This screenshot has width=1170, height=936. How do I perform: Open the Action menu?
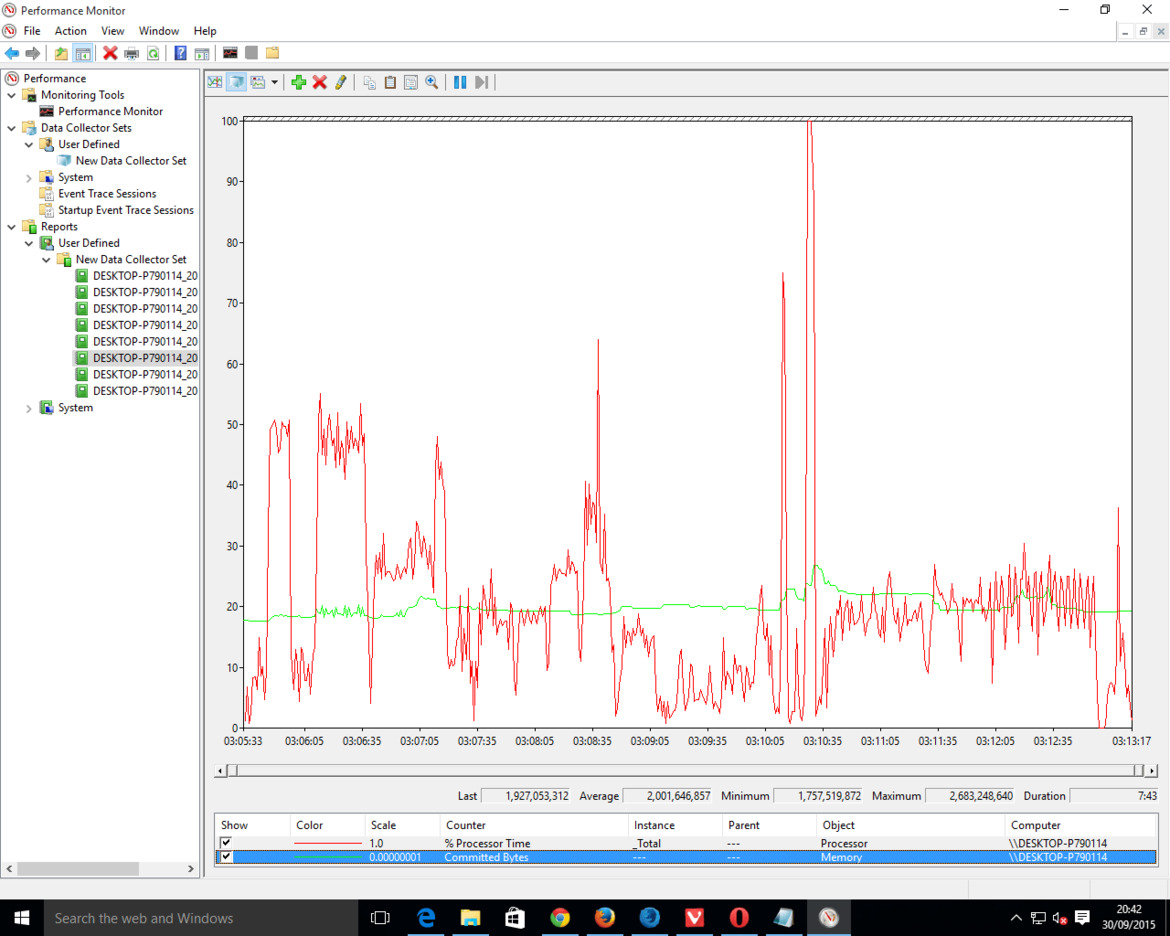tap(70, 31)
